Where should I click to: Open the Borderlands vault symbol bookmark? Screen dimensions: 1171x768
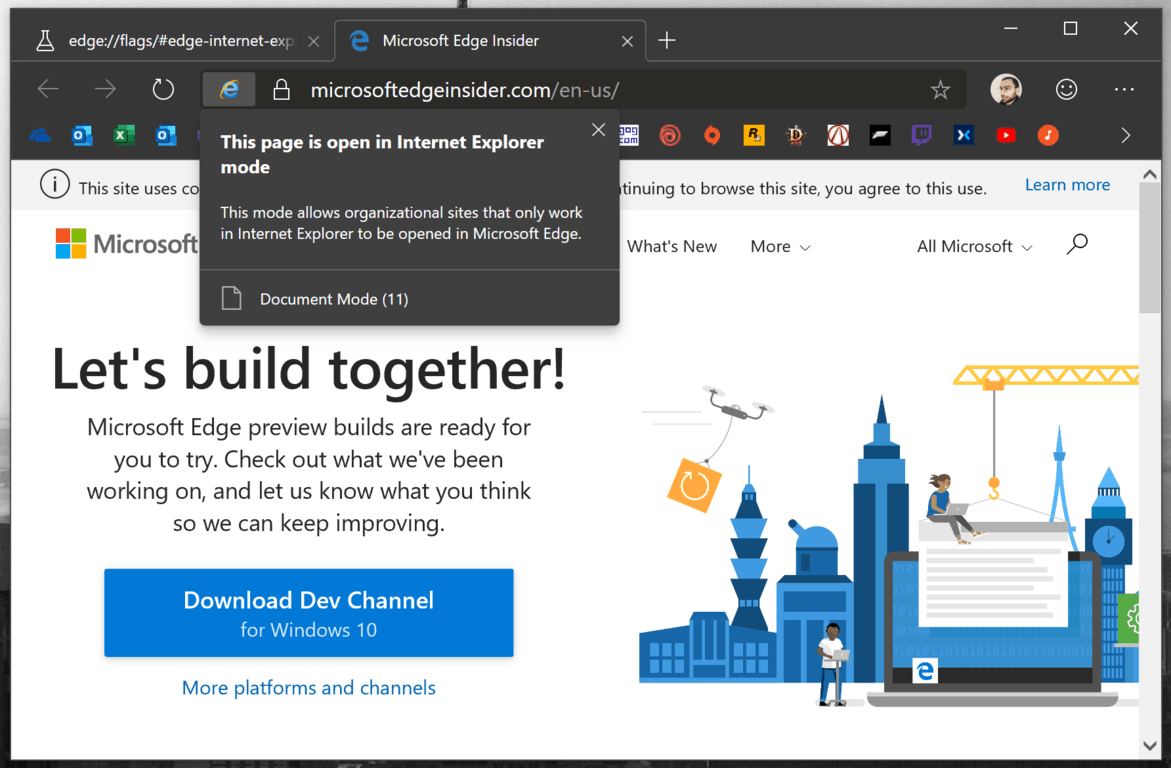(838, 135)
